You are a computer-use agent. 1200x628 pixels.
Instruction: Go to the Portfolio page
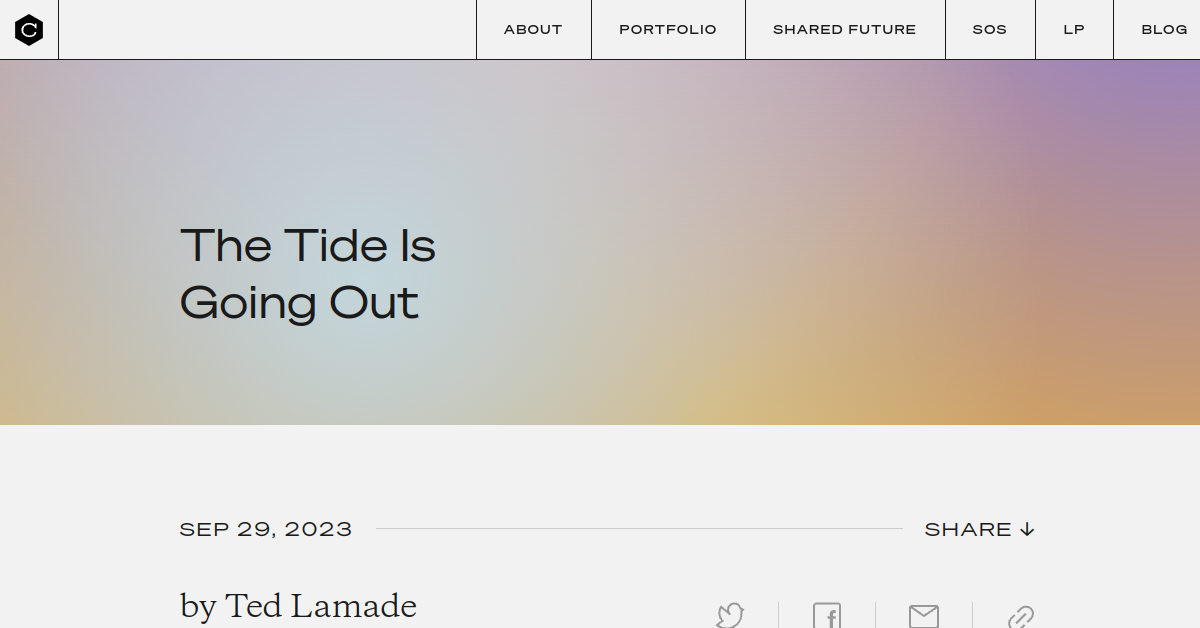(x=668, y=30)
